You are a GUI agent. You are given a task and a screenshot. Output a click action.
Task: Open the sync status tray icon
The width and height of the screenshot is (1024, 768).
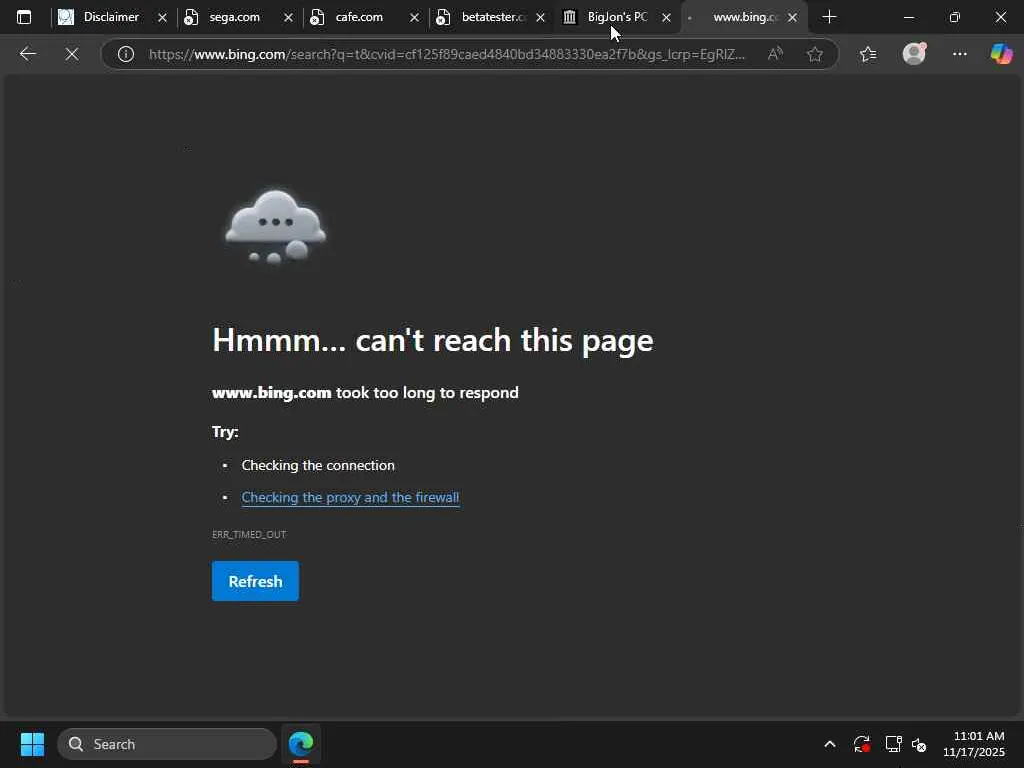861,744
